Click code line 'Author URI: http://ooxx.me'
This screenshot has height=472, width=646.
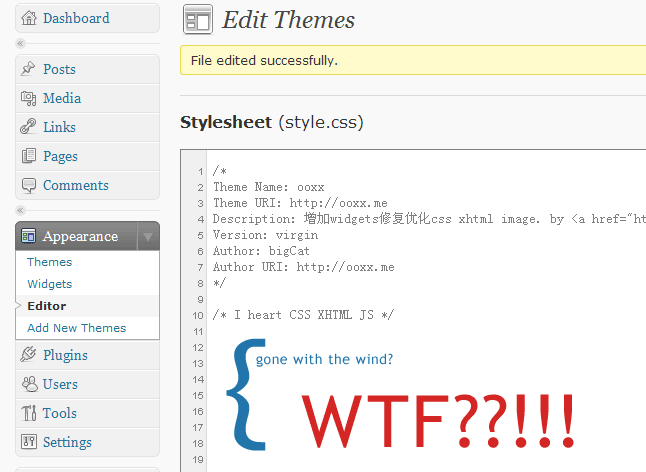coord(304,267)
